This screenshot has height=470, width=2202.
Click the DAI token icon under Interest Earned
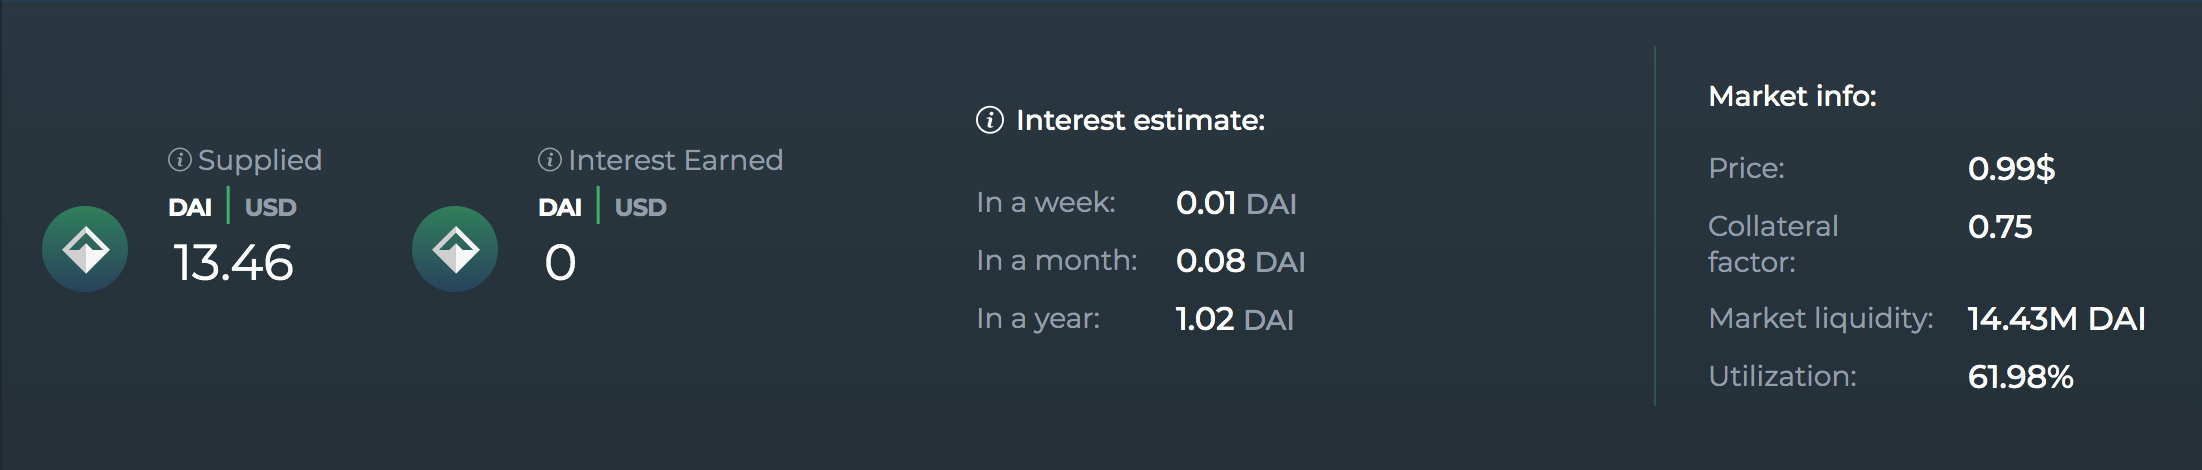(x=455, y=249)
